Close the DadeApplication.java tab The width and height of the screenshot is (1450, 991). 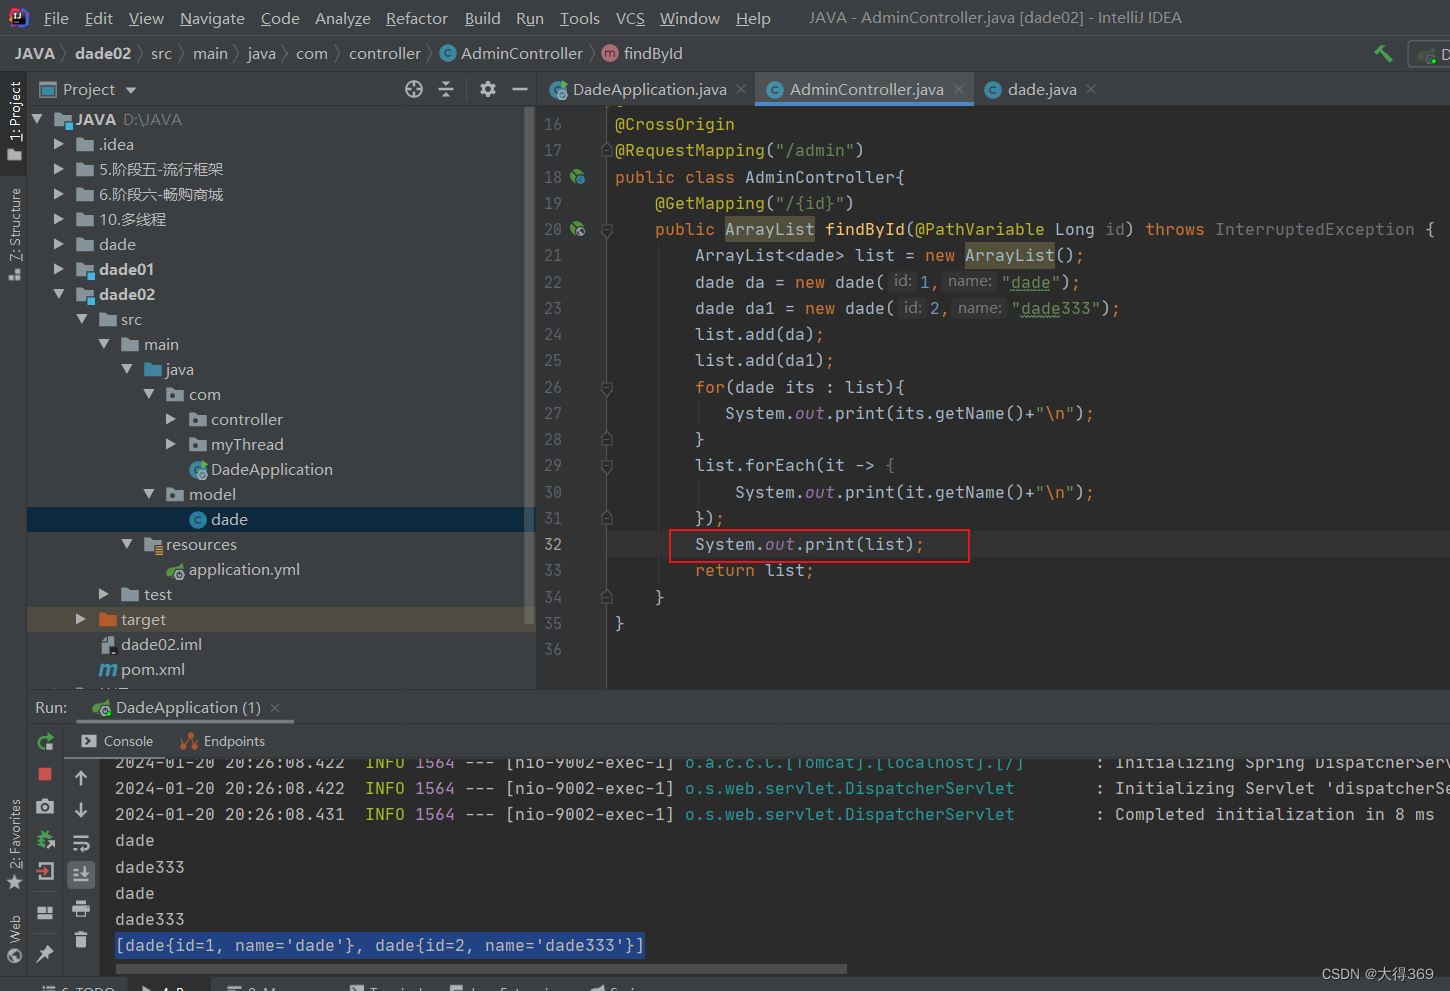(x=741, y=89)
